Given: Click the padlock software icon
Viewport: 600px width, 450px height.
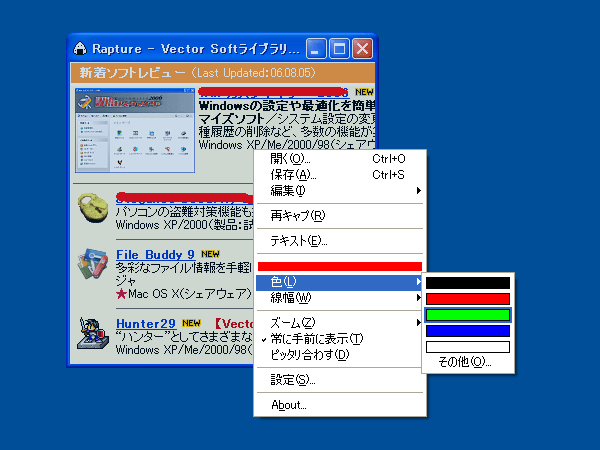Looking at the screenshot, I should (x=92, y=208).
